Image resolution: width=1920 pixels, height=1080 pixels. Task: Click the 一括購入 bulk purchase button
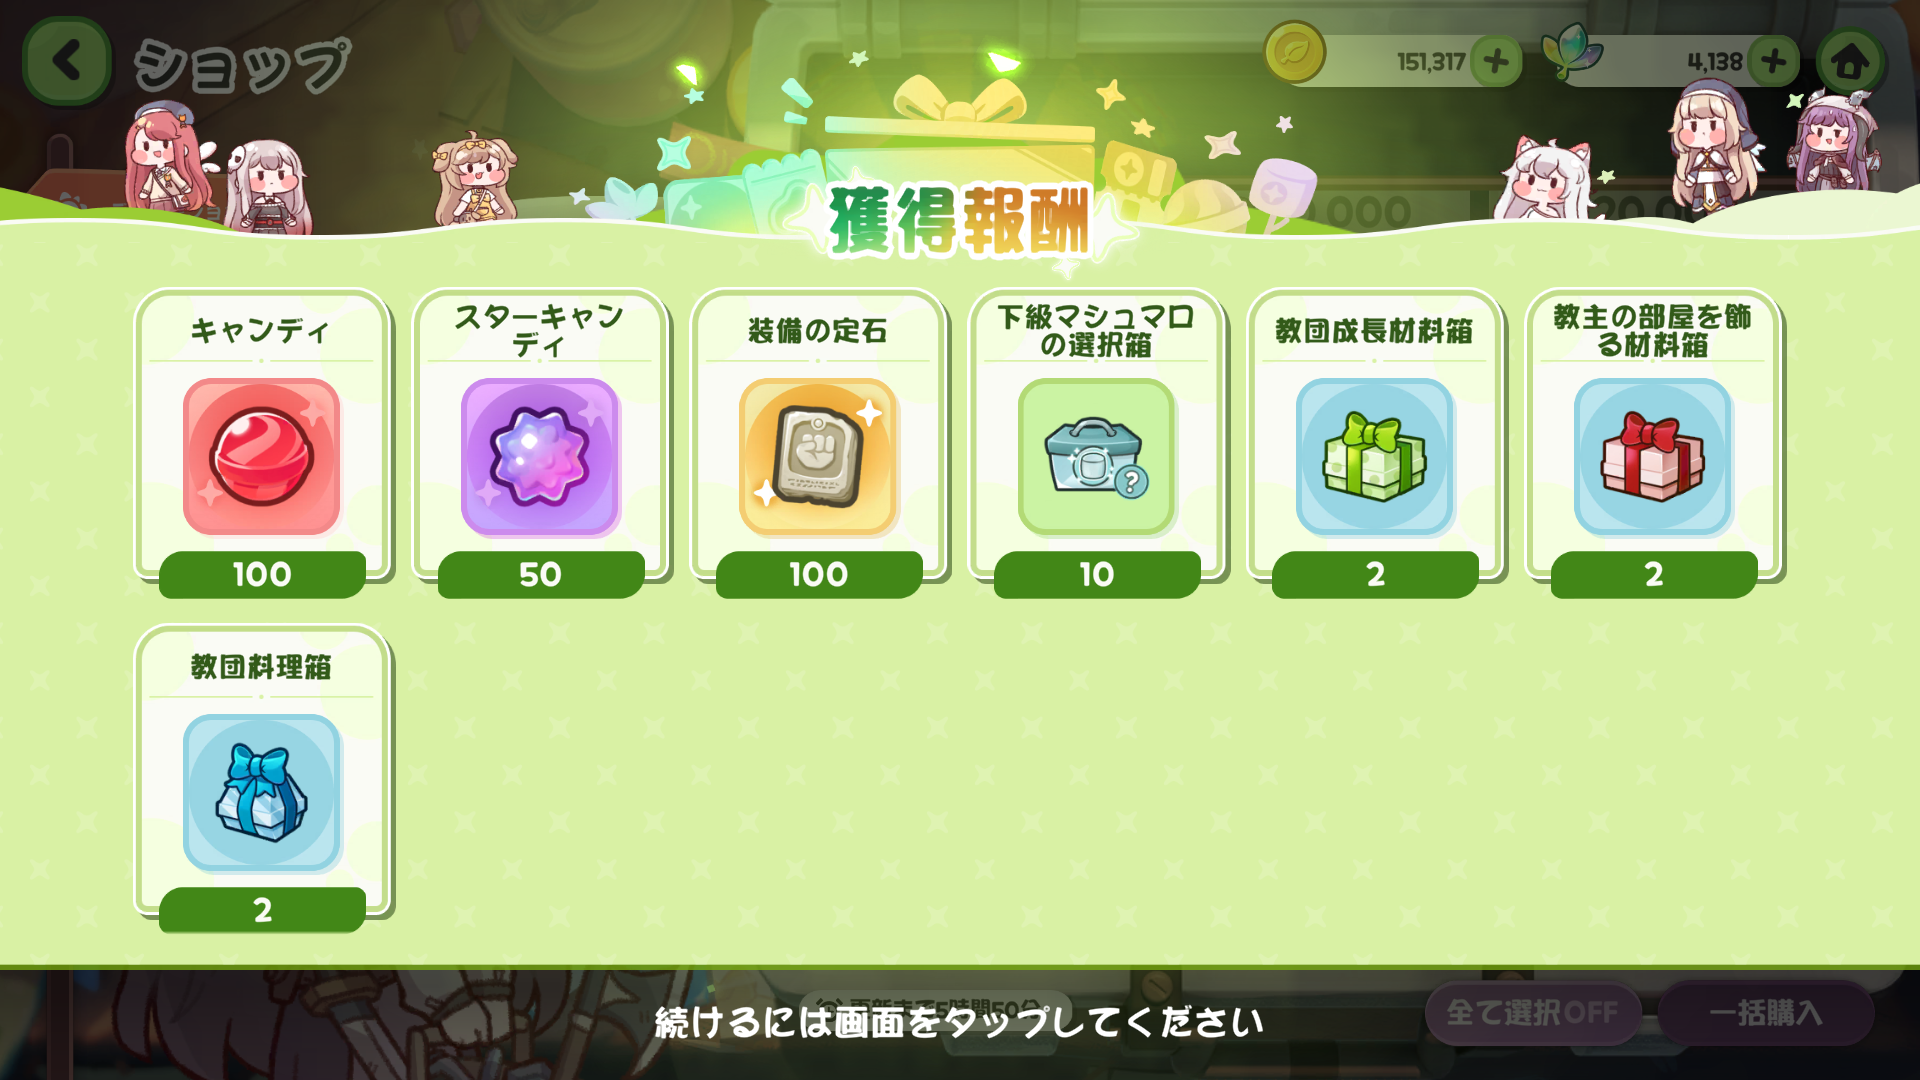(x=1765, y=1013)
